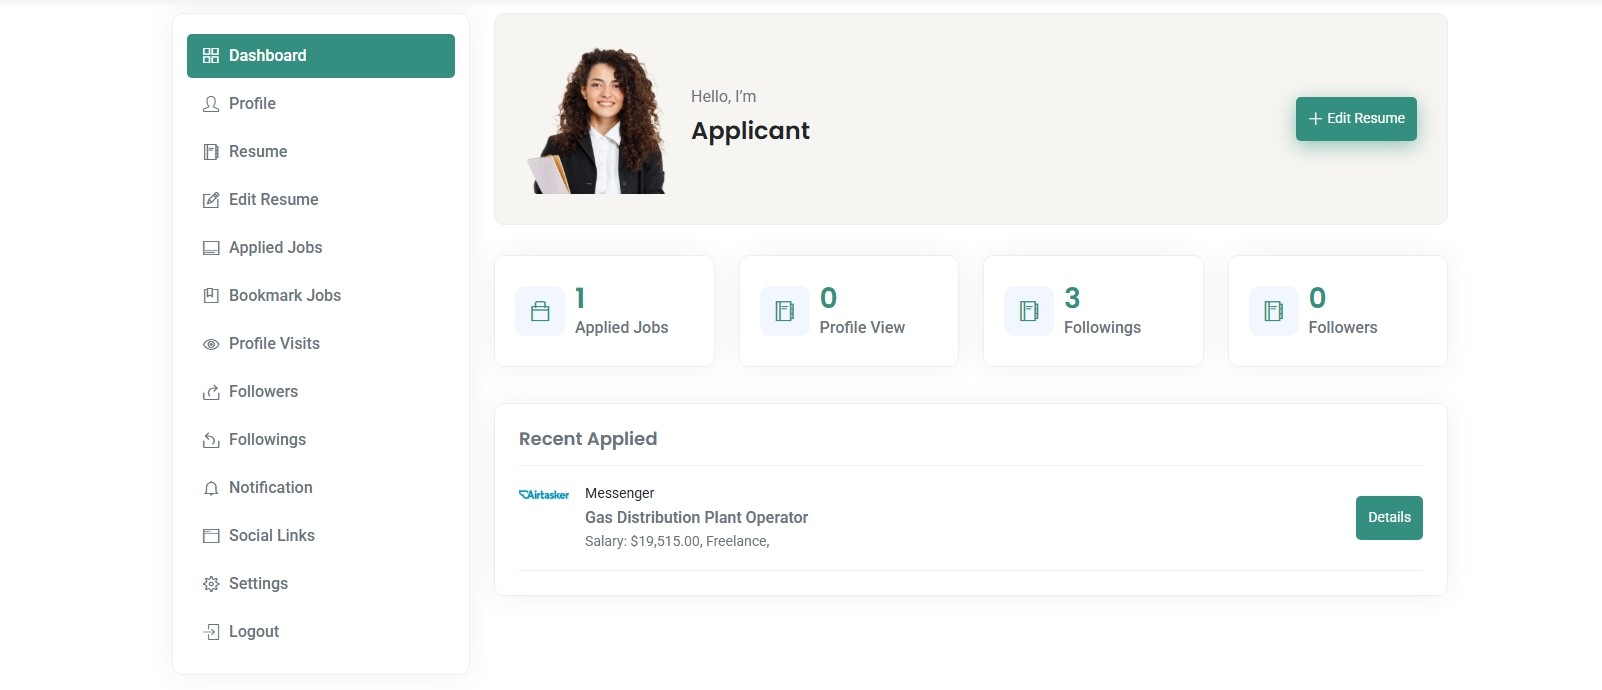Open the Gas Distribution Plant Operator job link
This screenshot has width=1602, height=690.
696,518
